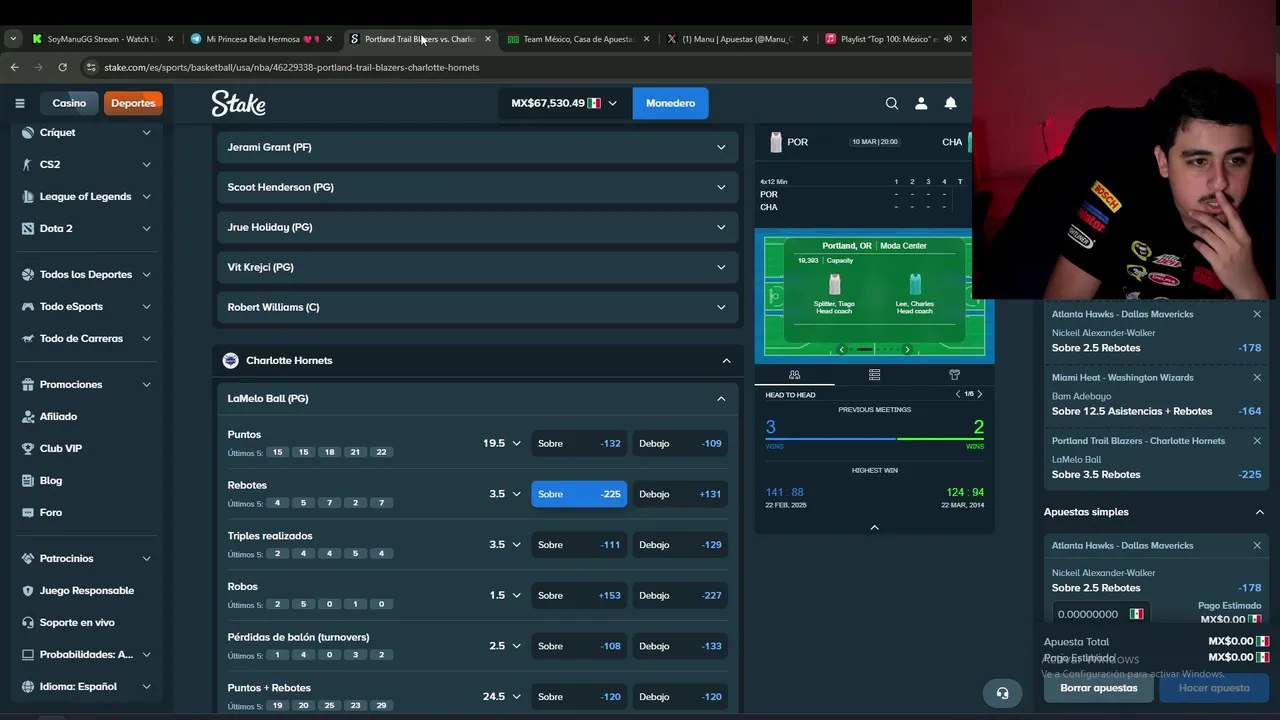Viewport: 1280px width, 720px height.
Task: Switch to Deportes tab
Action: (133, 103)
